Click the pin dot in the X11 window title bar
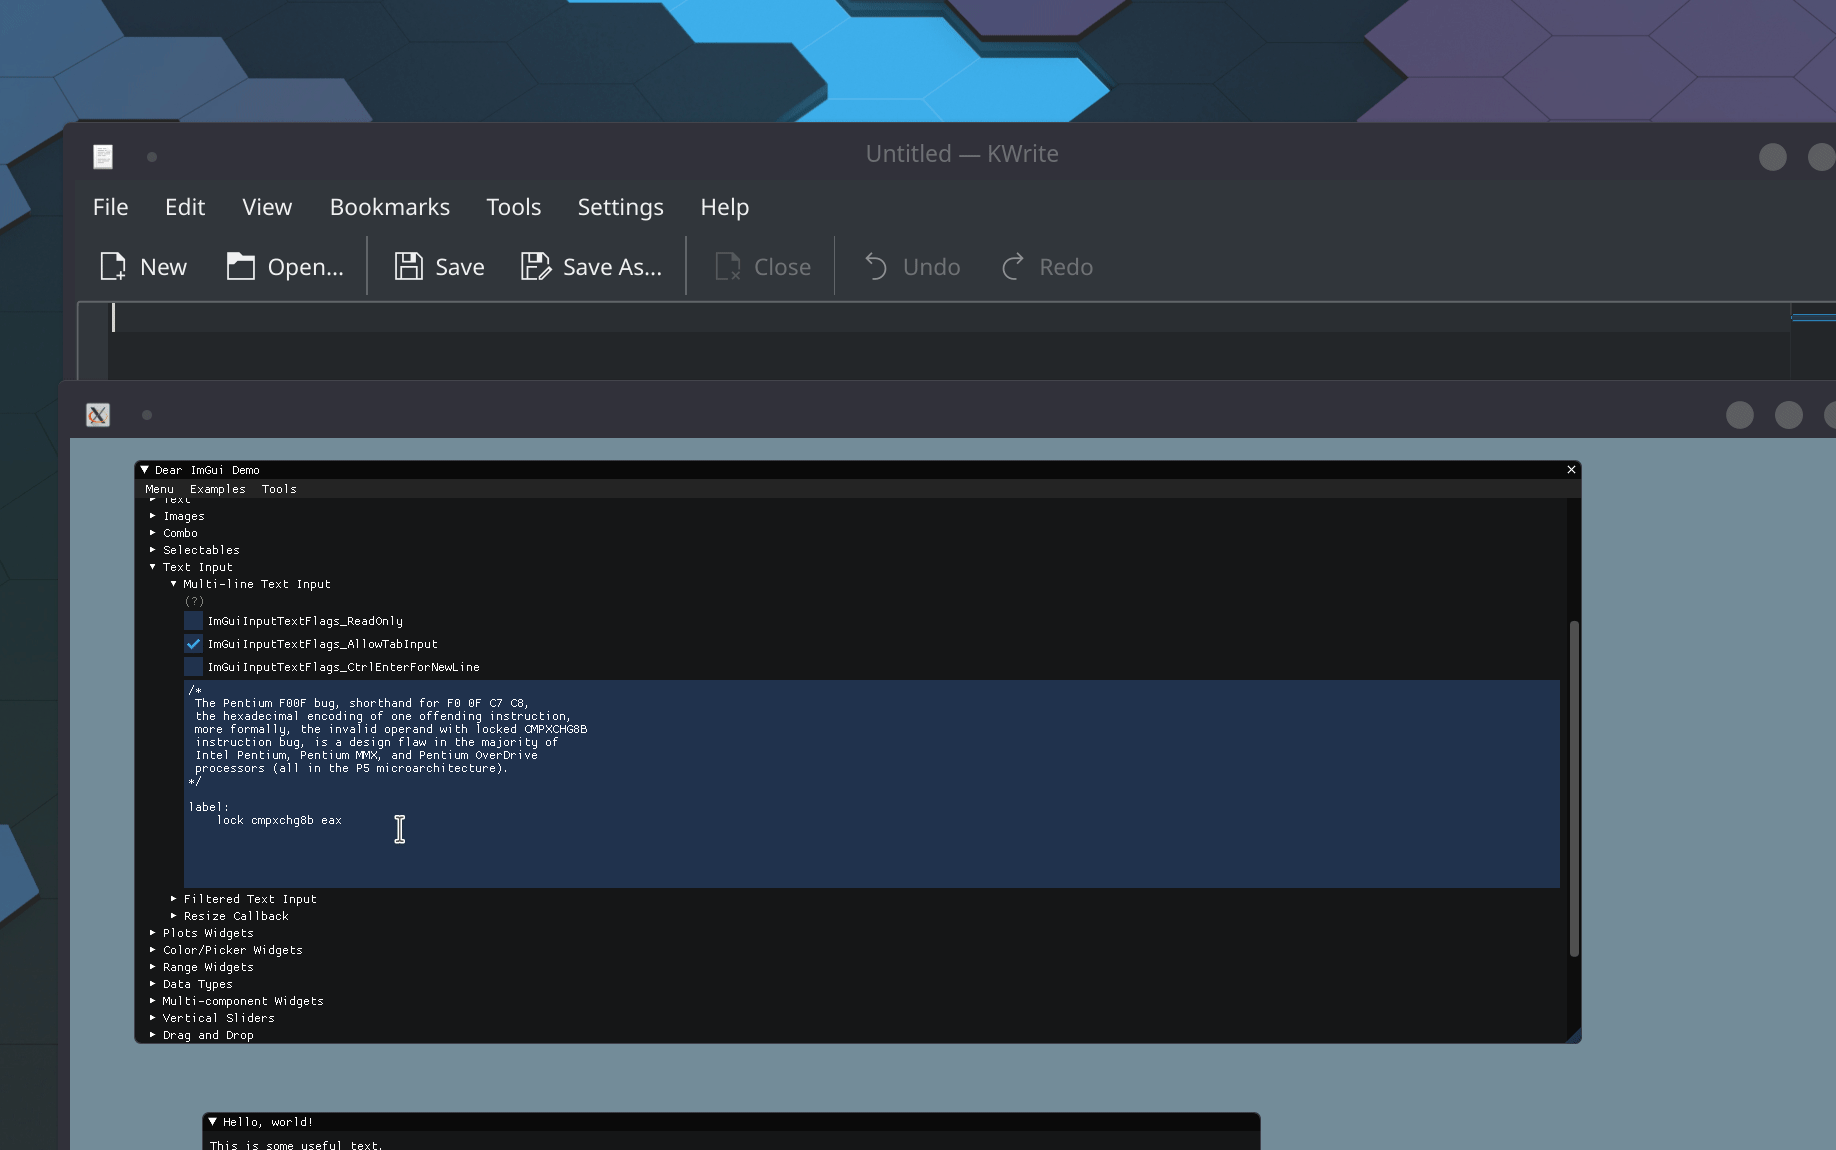The height and width of the screenshot is (1150, 1836). coord(147,415)
